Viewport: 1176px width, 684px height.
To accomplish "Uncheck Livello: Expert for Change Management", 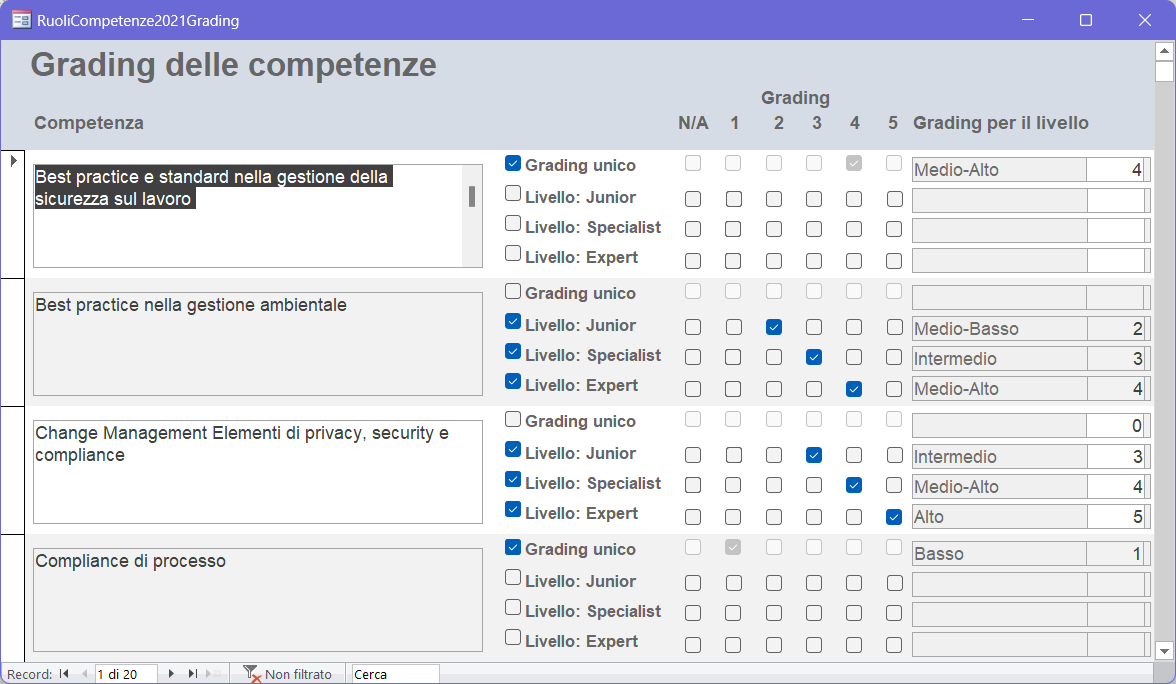I will 513,509.
